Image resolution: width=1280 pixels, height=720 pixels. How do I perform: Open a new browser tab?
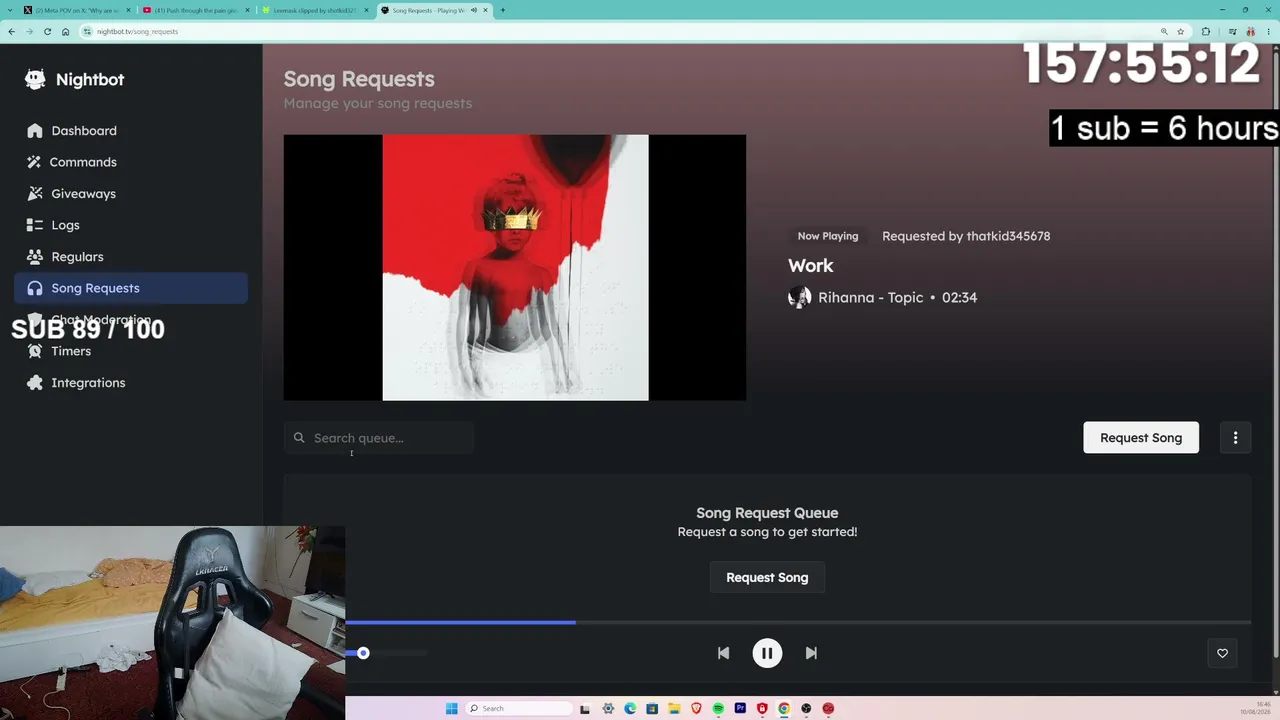[x=502, y=10]
